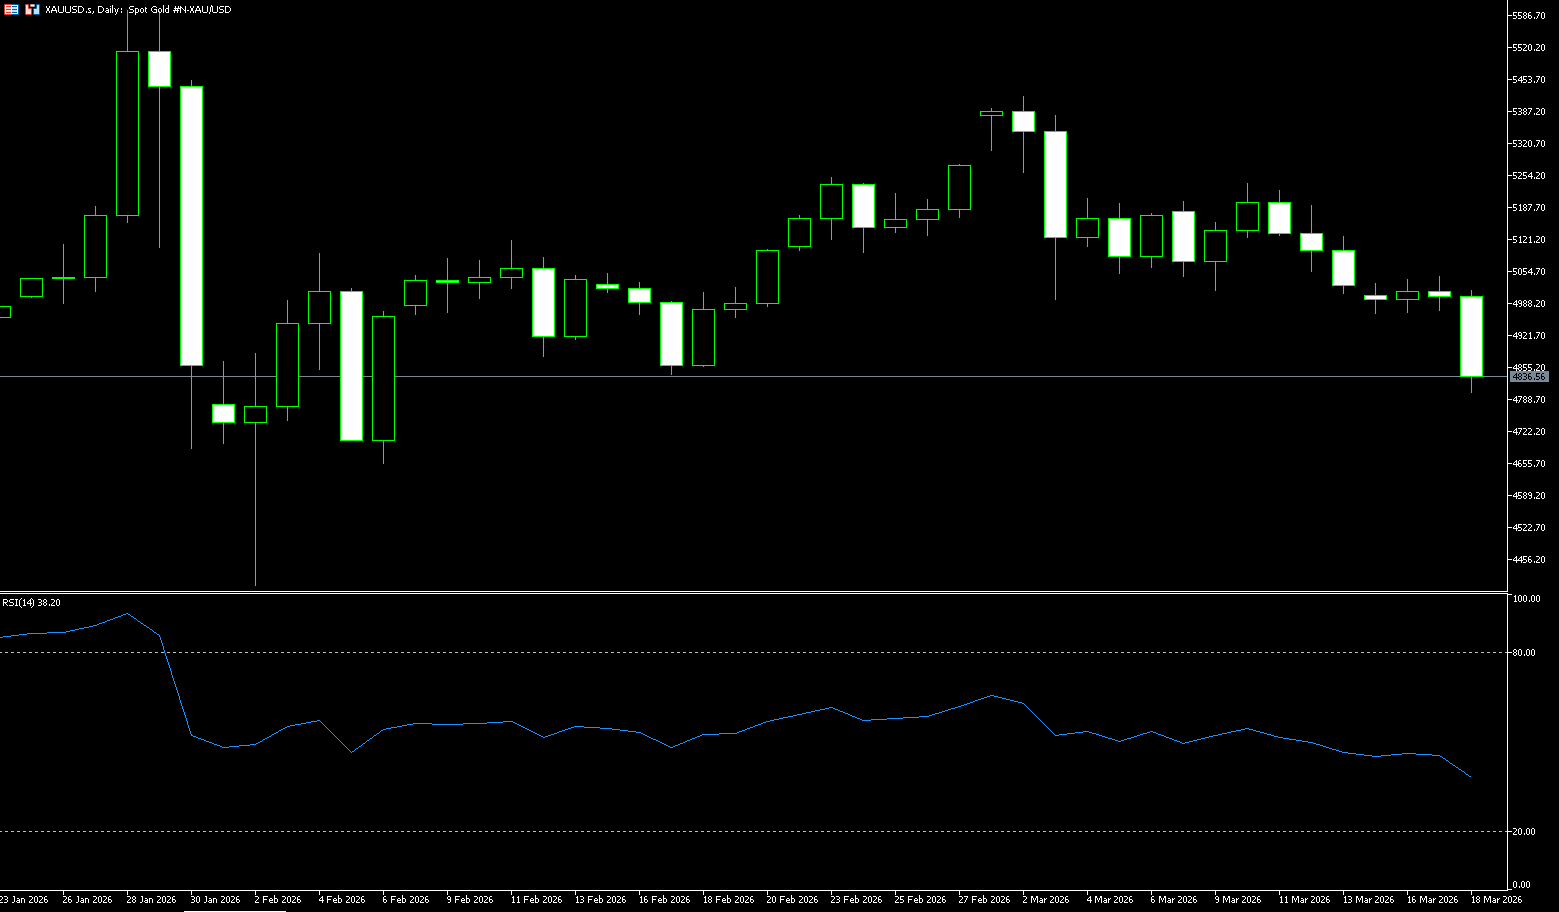This screenshot has height=912, width=1559.
Task: Click the RSI 20.00 level label
Action: pyautogui.click(x=1524, y=832)
